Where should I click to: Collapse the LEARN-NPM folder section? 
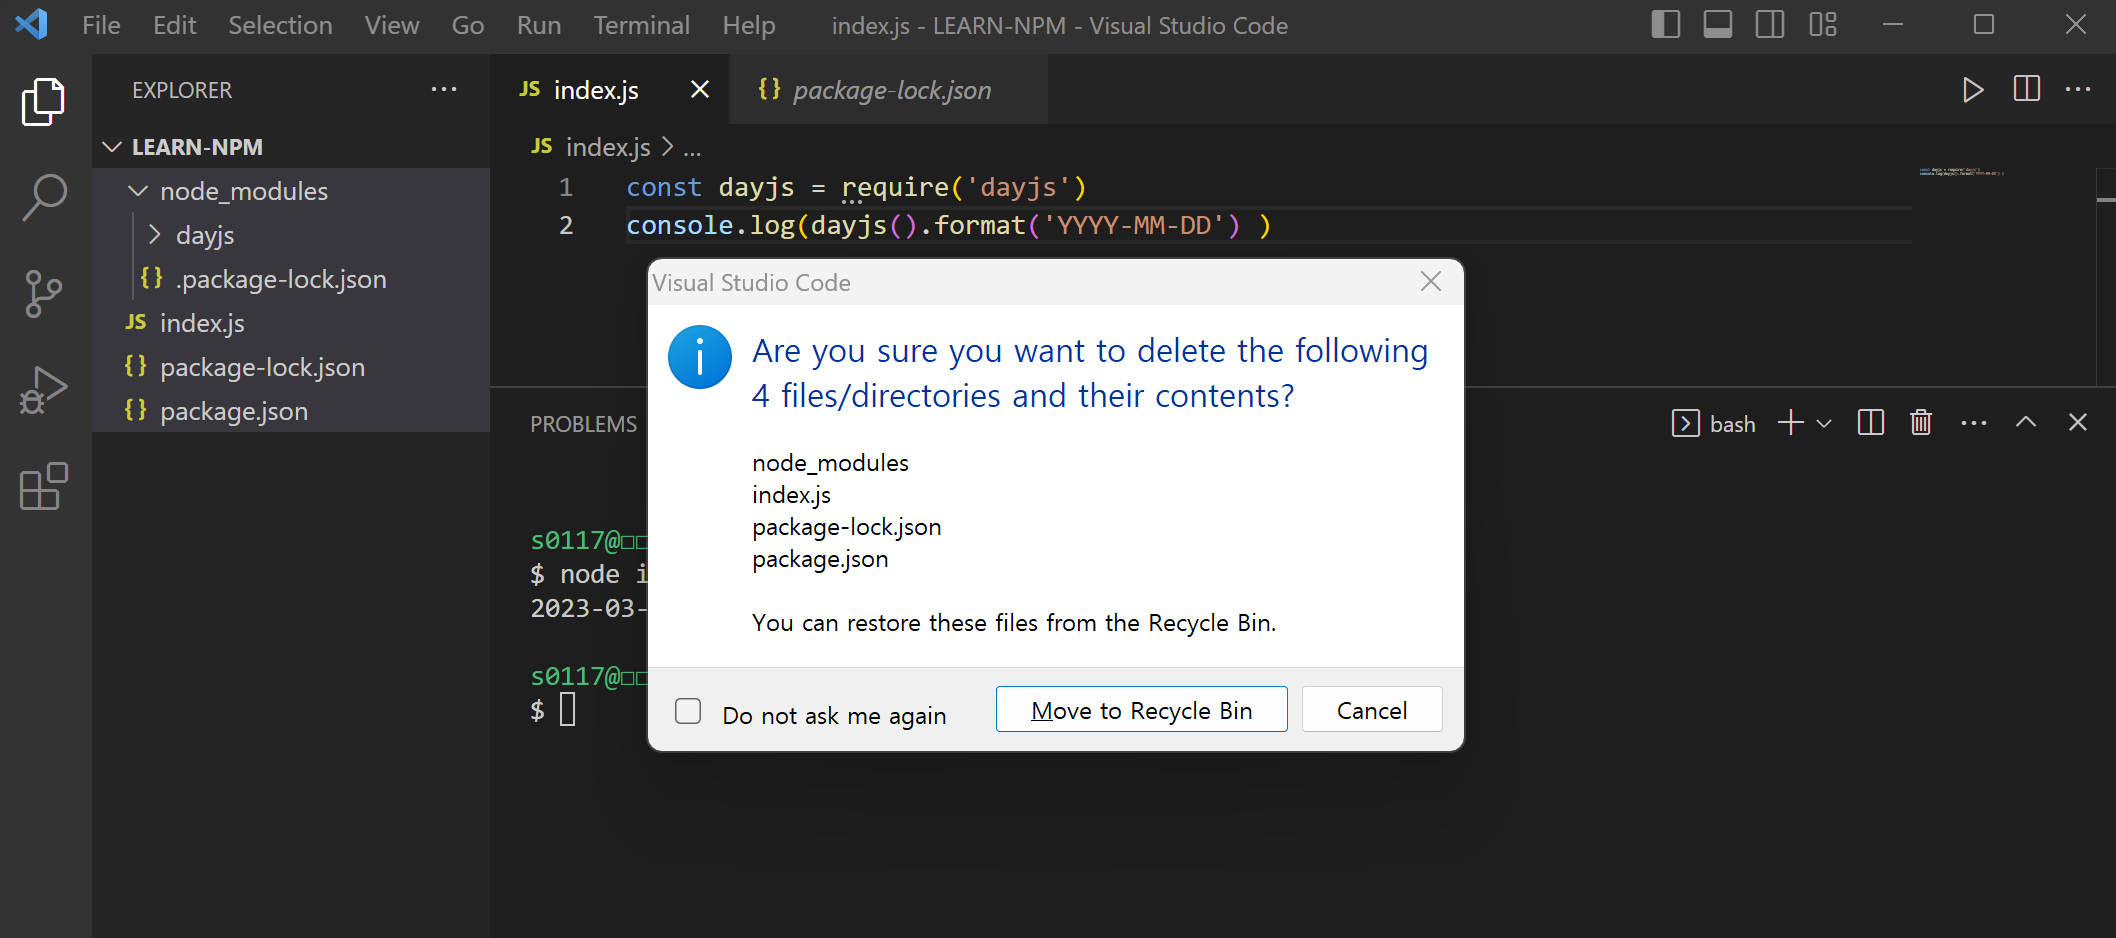112,147
